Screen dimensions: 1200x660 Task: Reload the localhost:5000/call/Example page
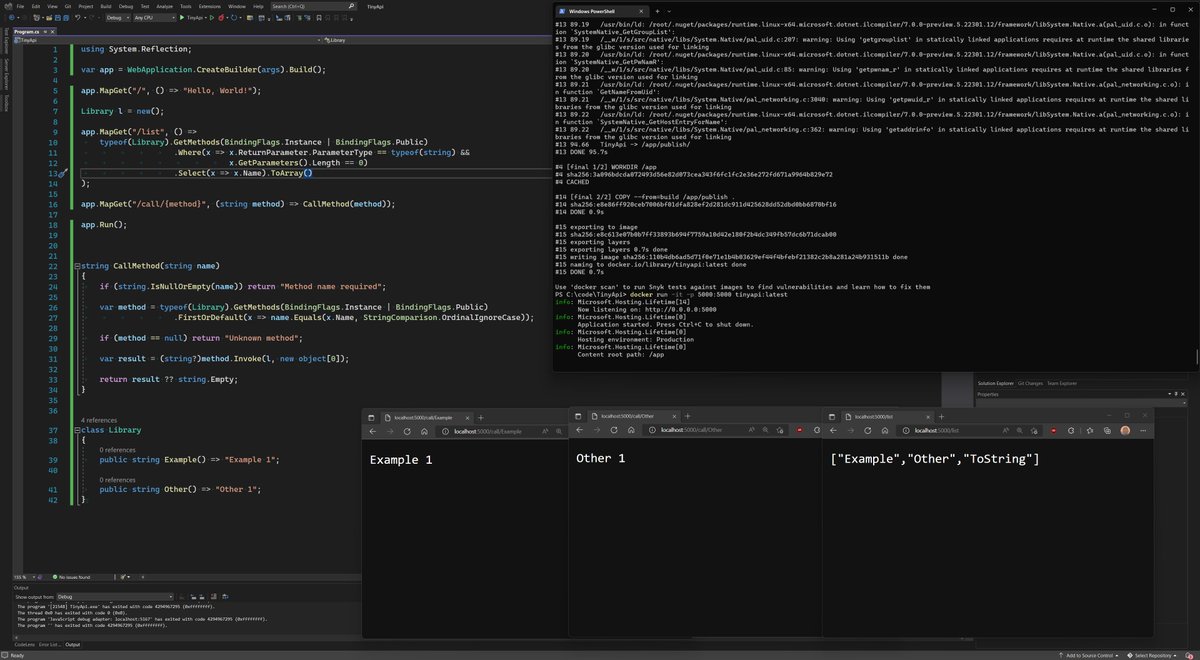coord(407,431)
